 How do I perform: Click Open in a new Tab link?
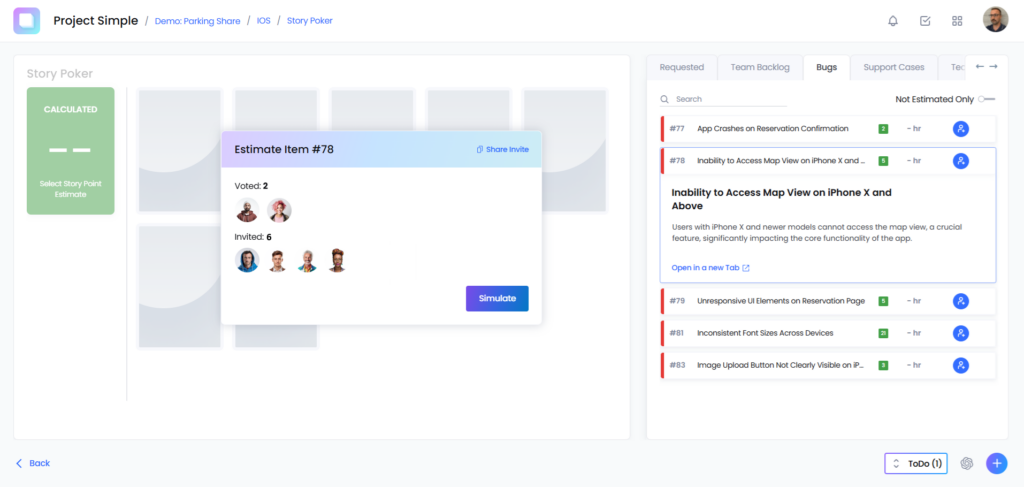click(x=710, y=268)
